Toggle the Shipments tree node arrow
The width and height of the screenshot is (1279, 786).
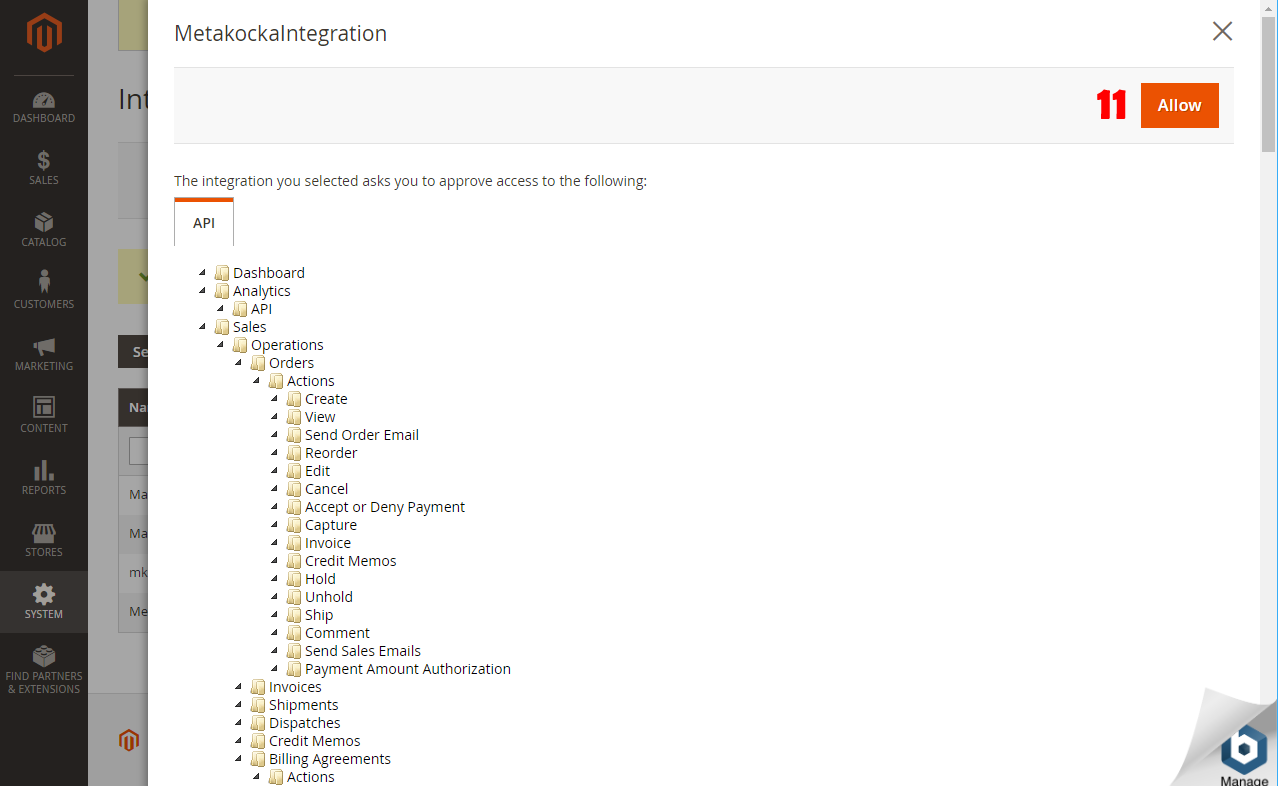click(239, 704)
